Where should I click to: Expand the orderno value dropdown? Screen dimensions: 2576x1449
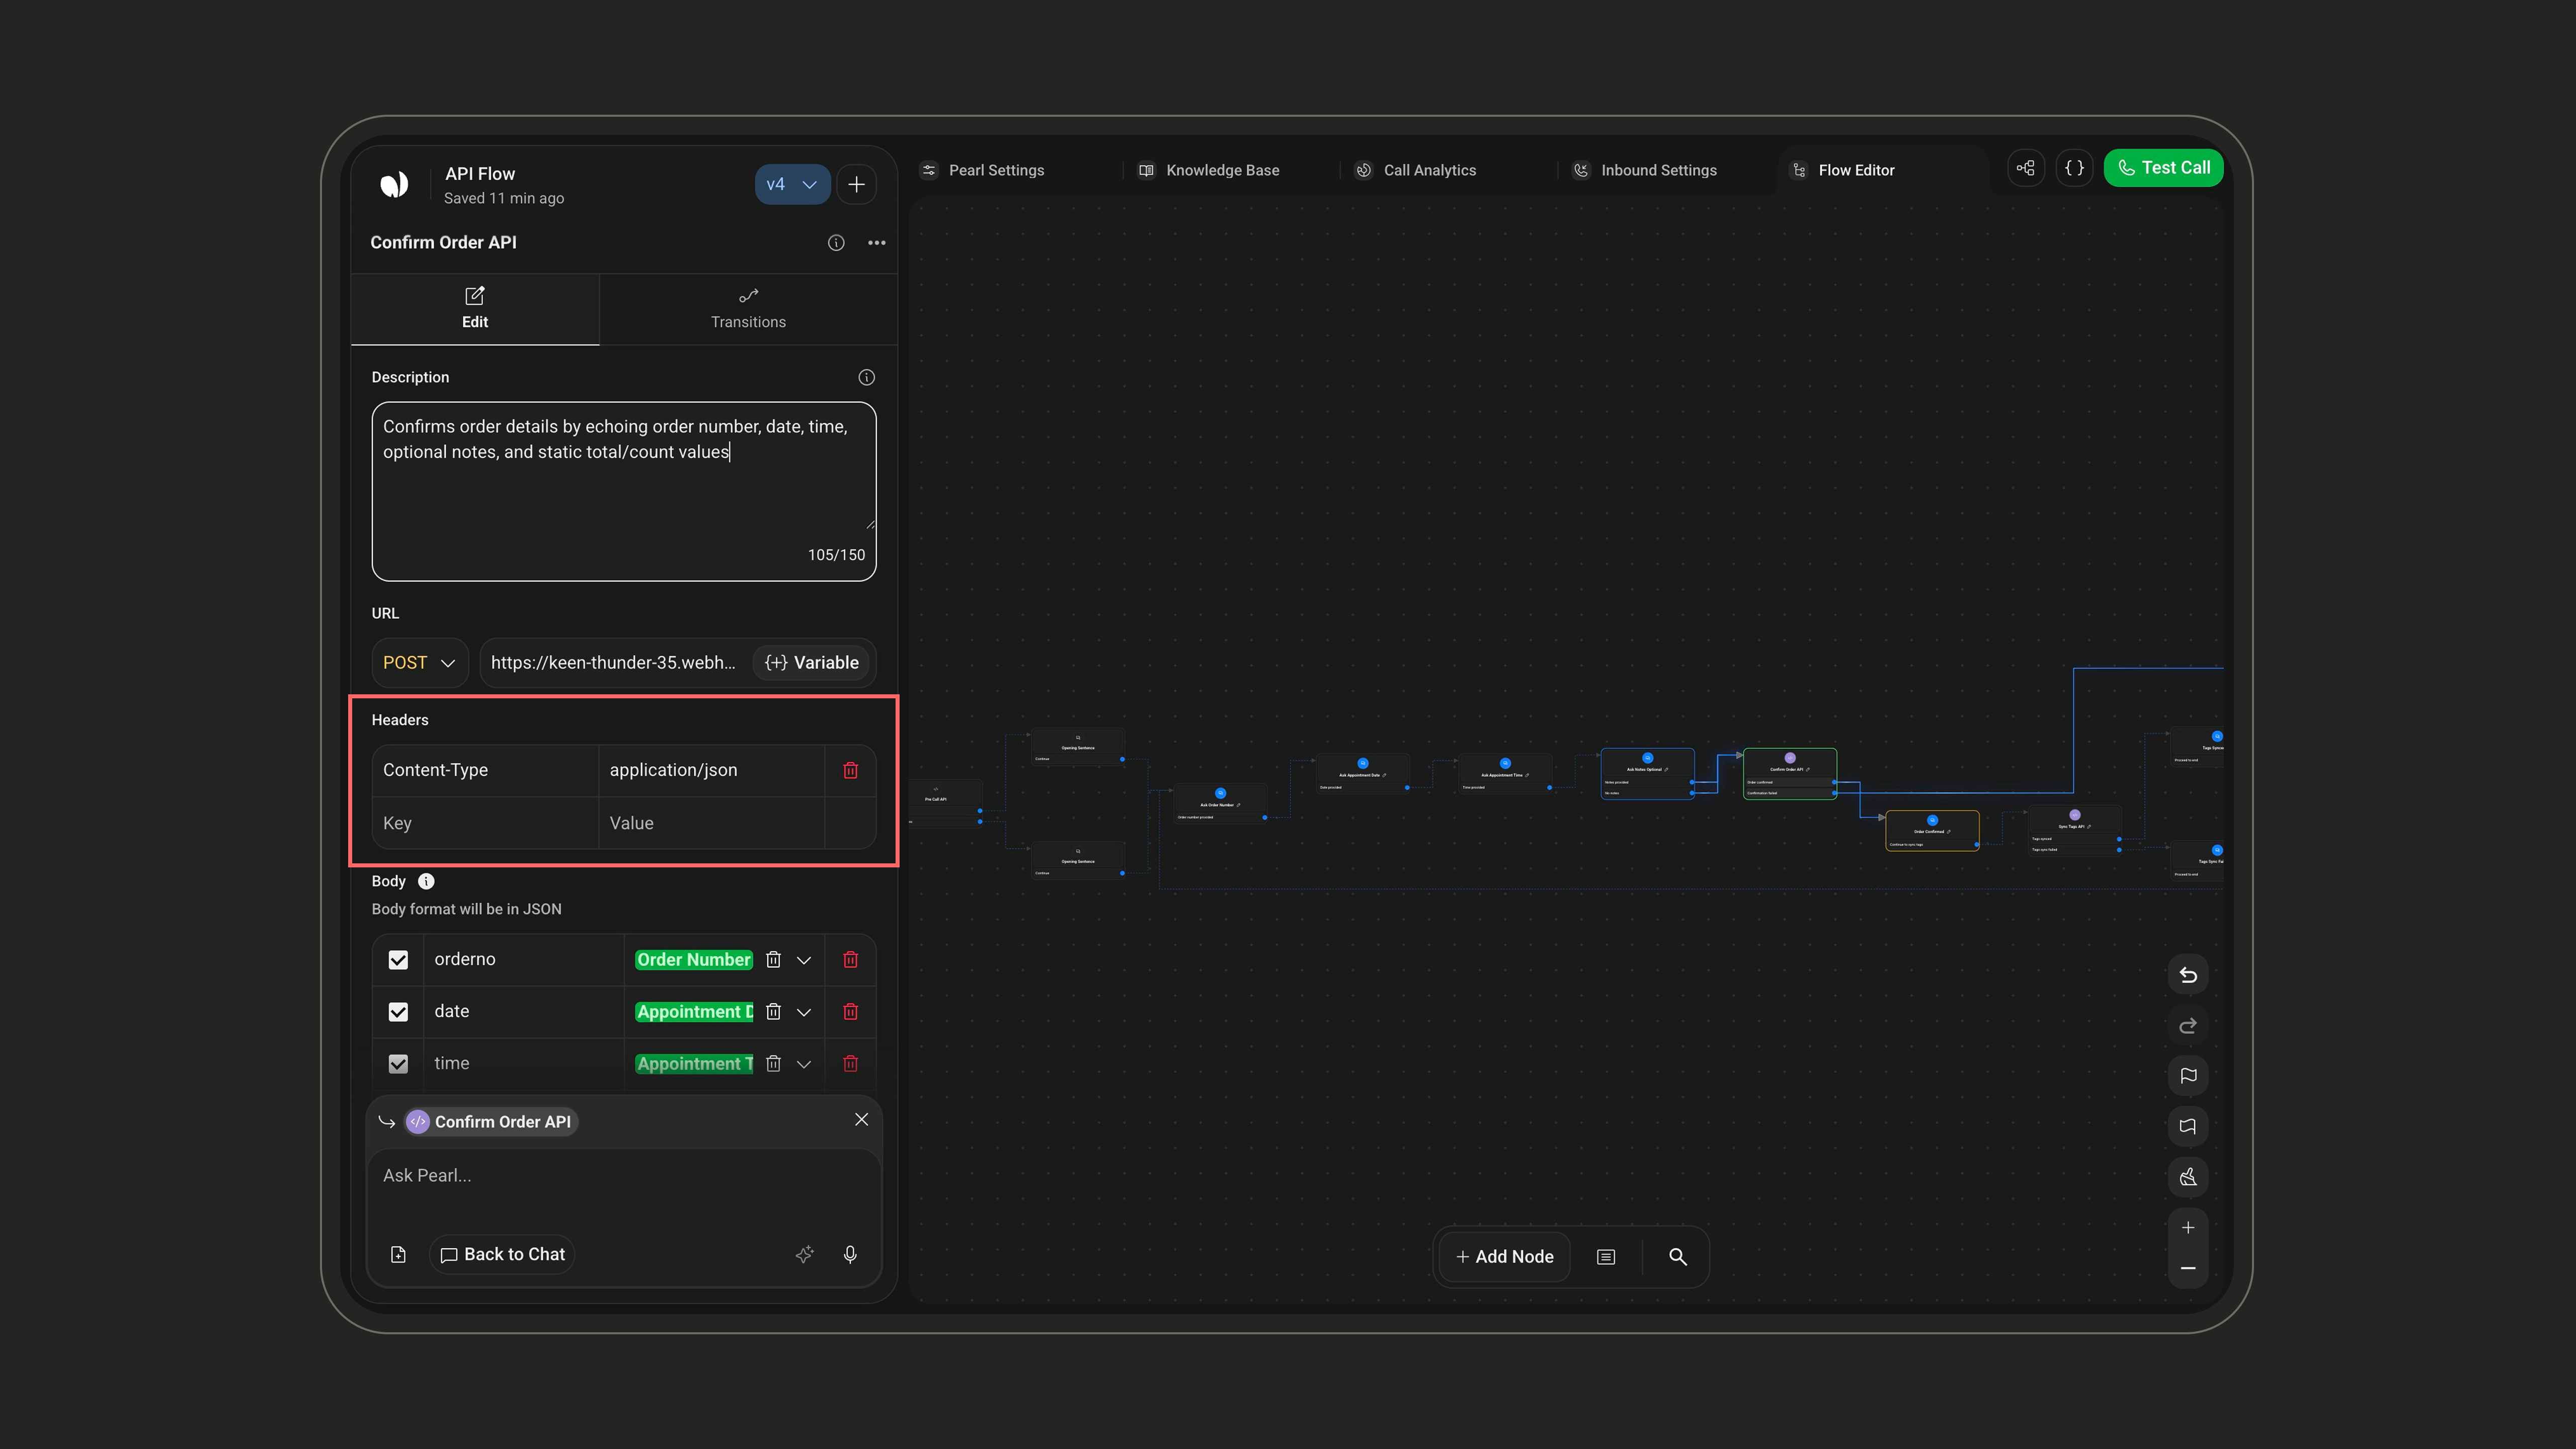[803, 960]
